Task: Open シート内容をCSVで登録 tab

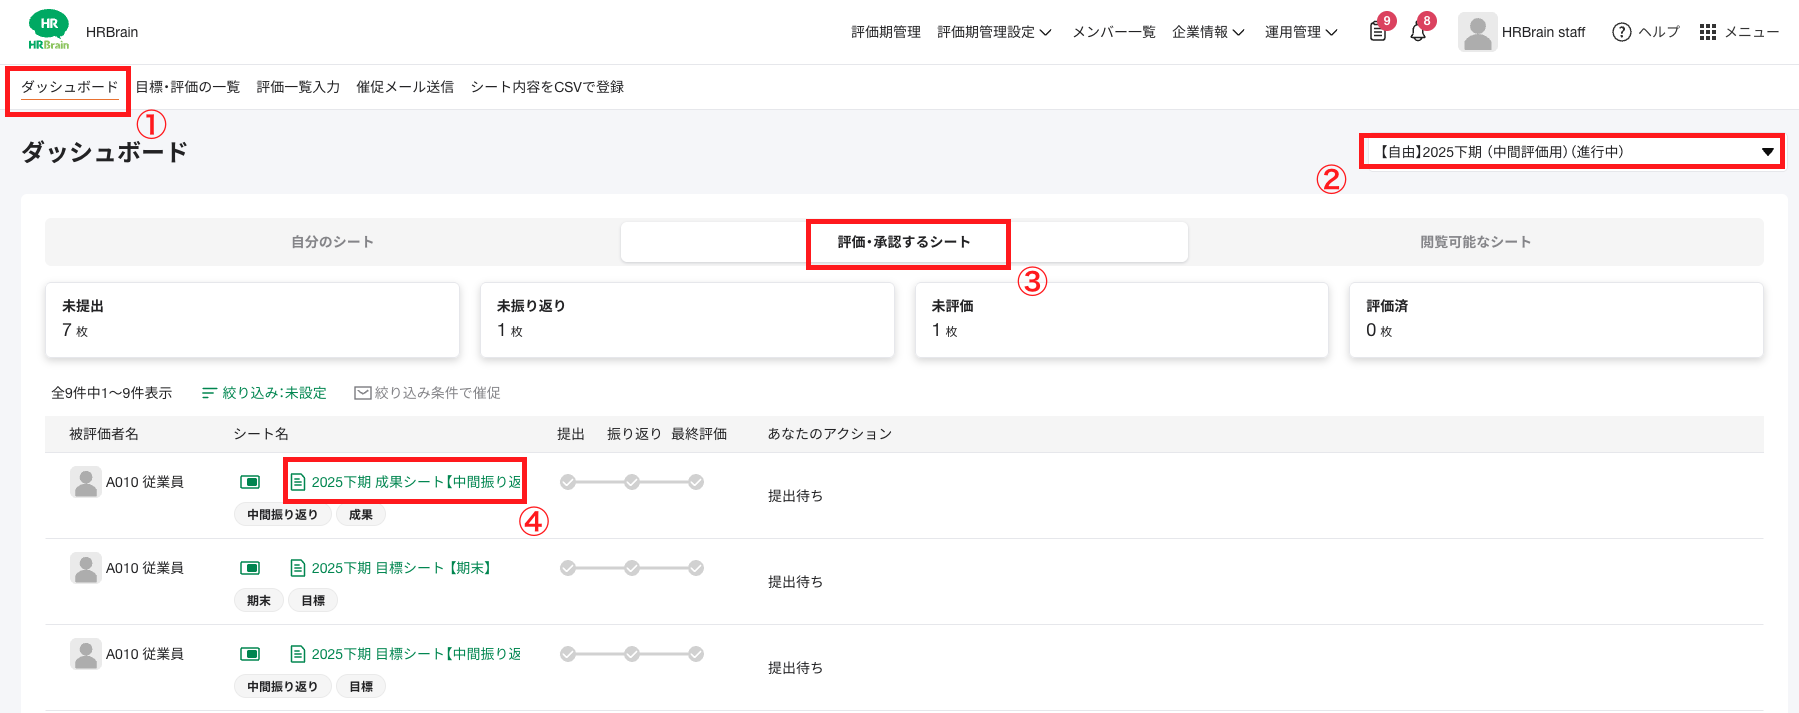Action: [547, 87]
